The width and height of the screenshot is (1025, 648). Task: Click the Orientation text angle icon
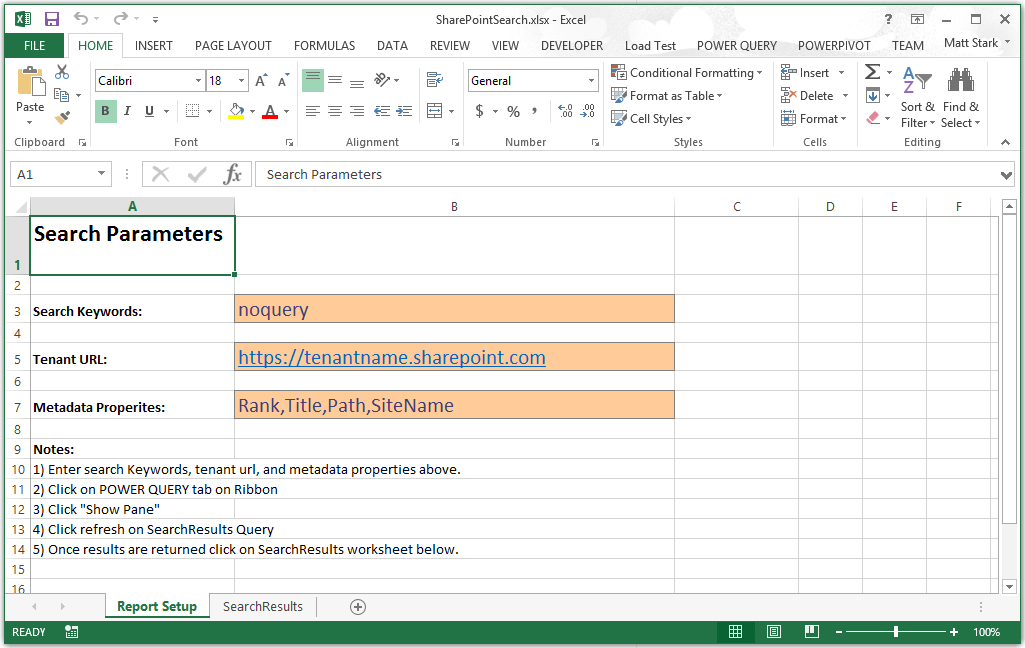(382, 80)
